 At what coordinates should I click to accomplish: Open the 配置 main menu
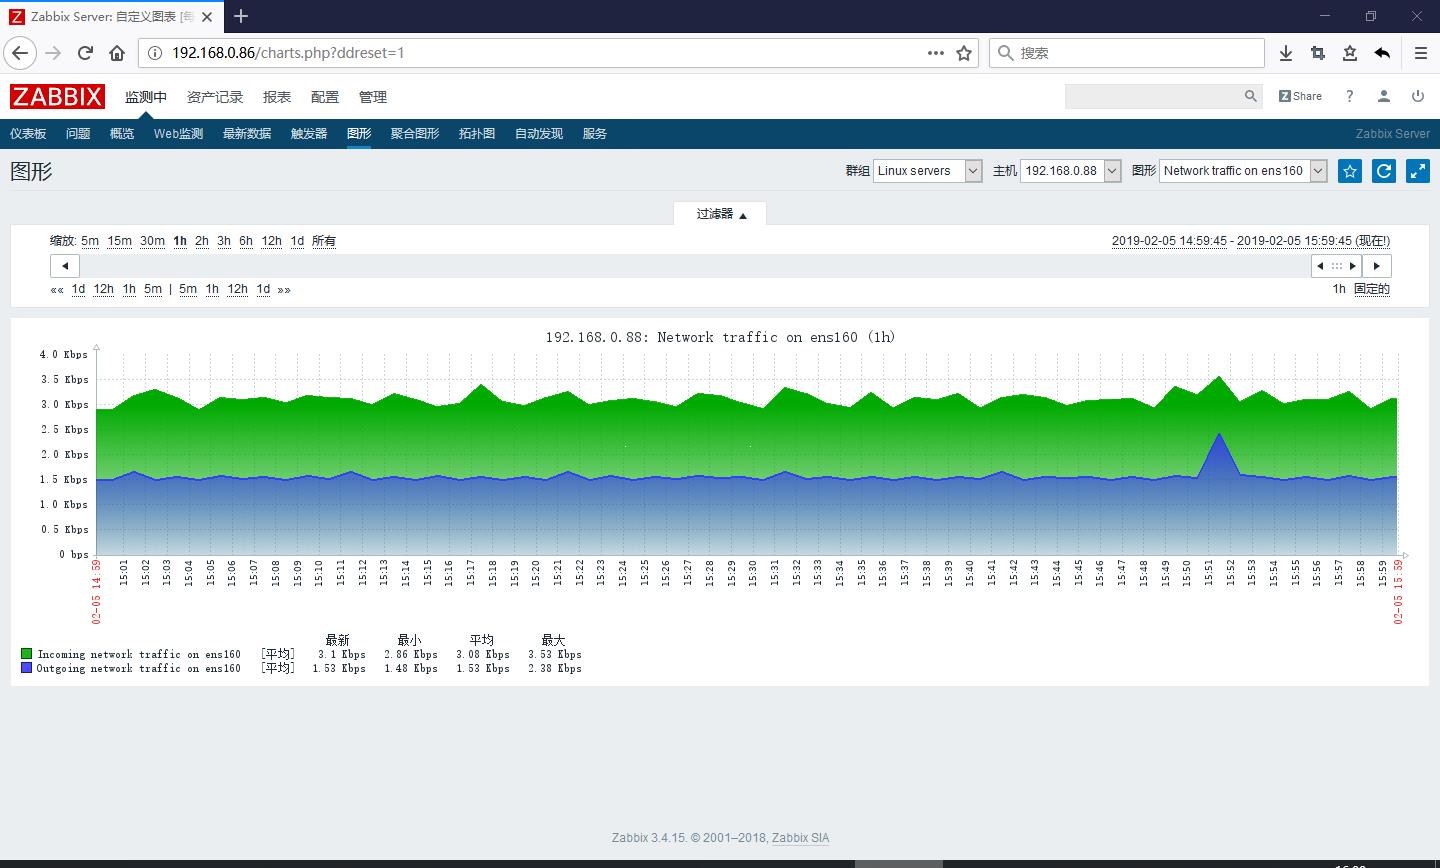coord(325,97)
